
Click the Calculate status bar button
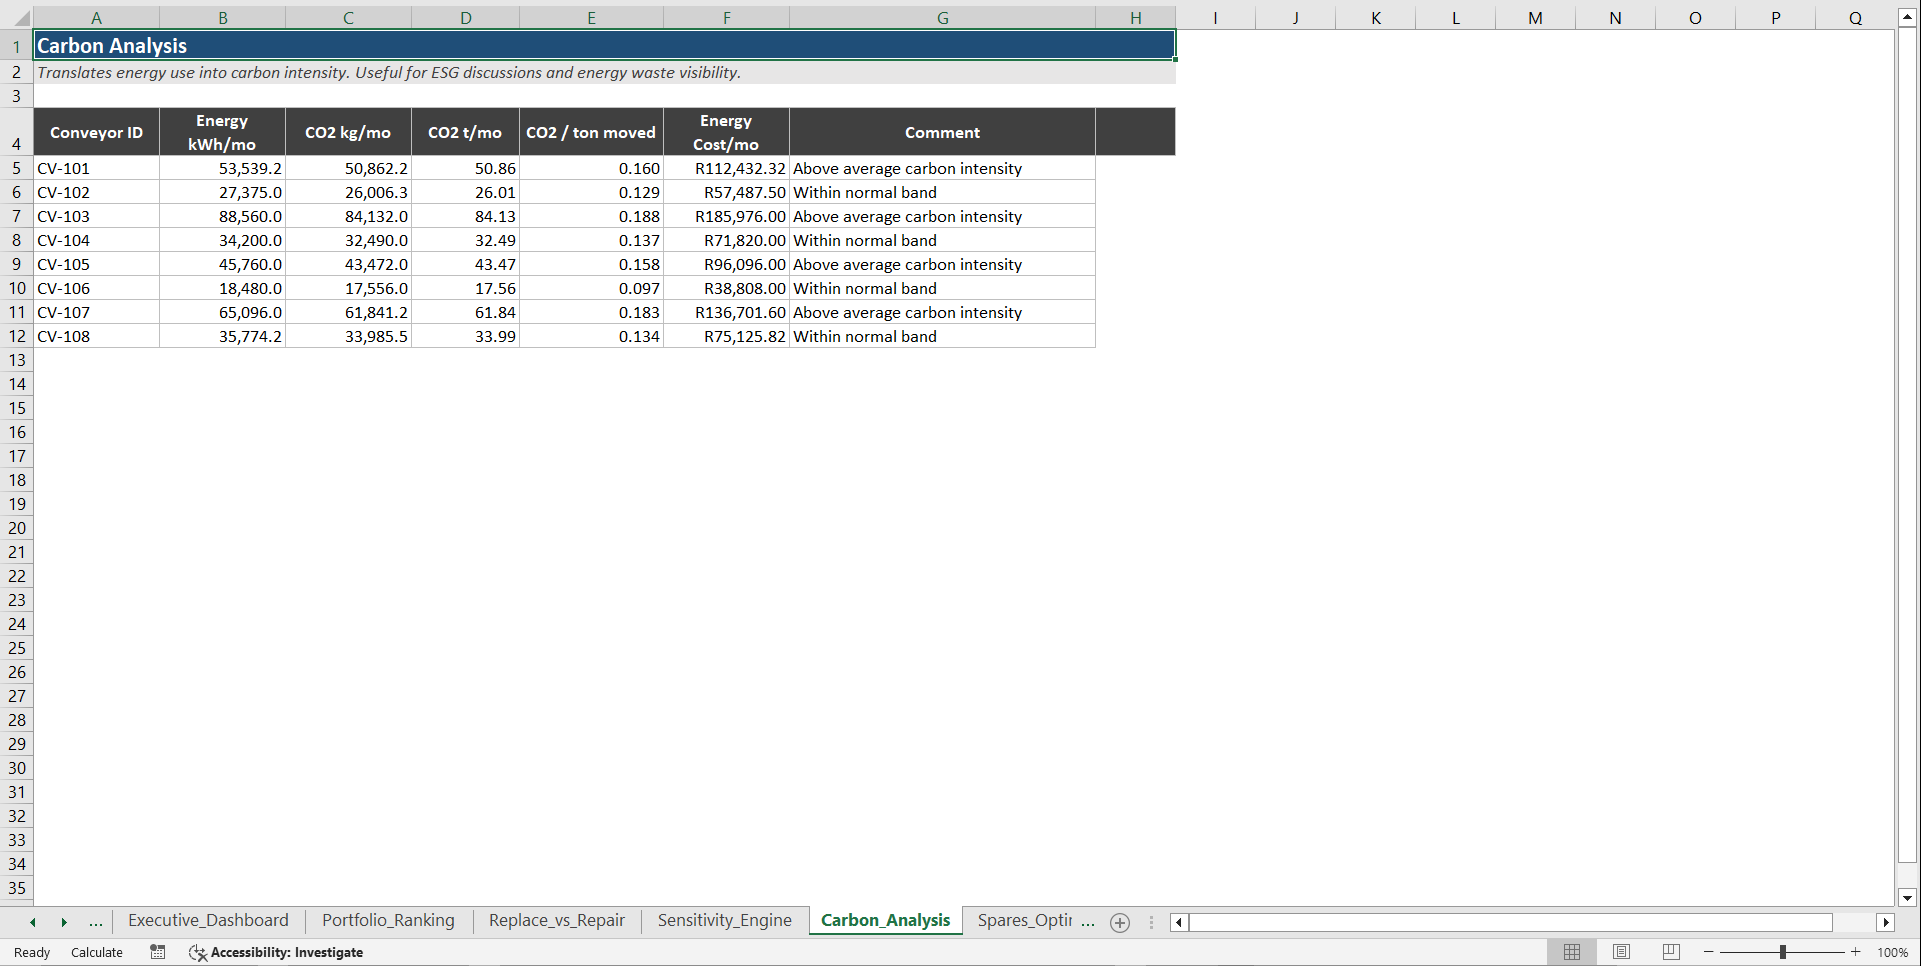(x=97, y=952)
